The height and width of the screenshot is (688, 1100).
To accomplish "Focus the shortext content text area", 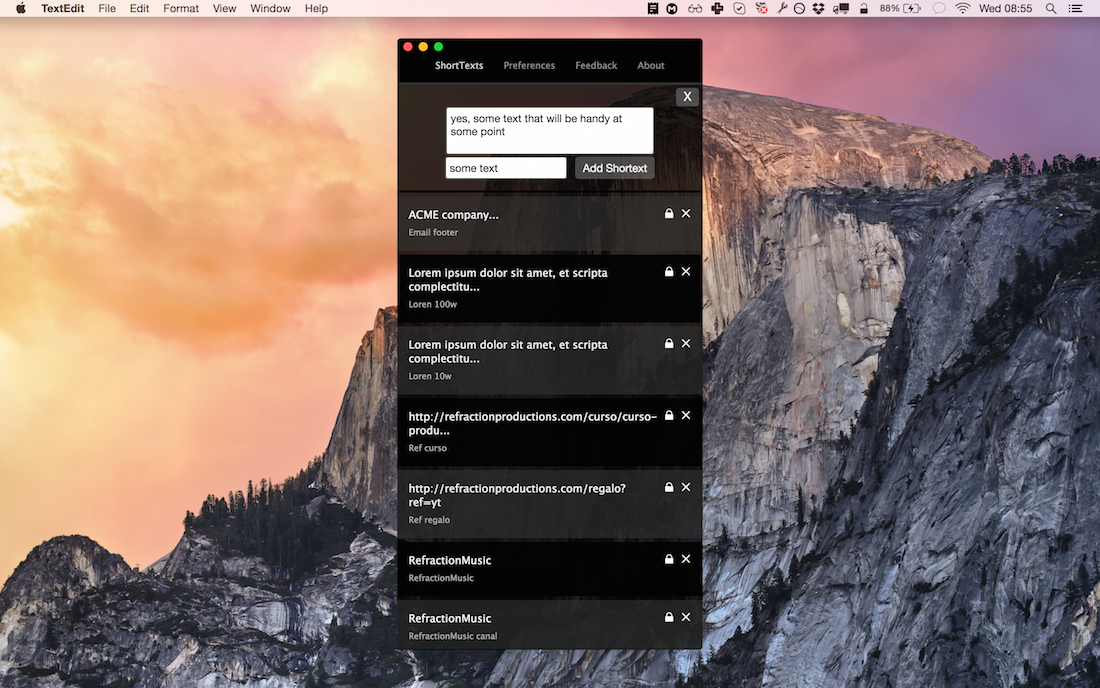I will point(549,130).
